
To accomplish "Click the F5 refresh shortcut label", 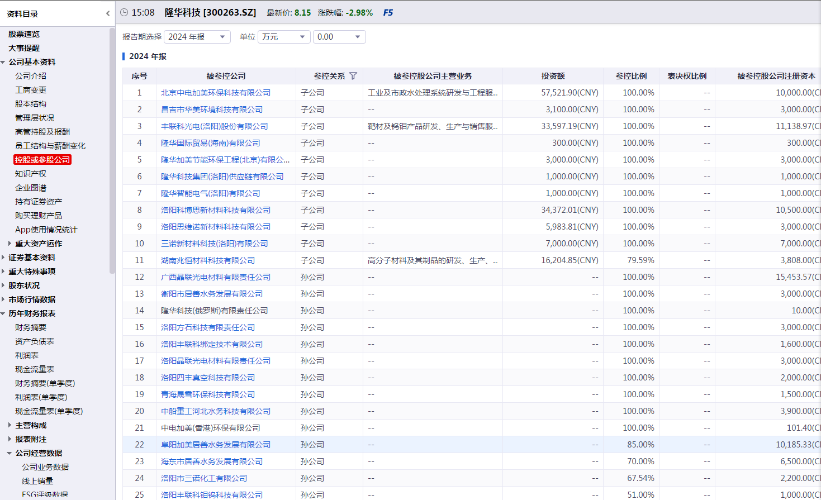I will click(388, 13).
